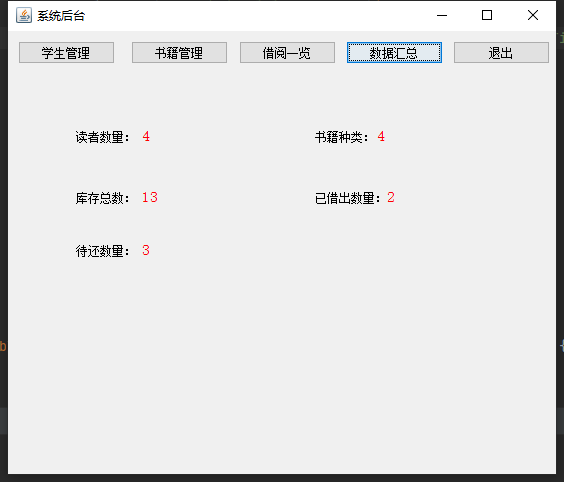The image size is (564, 482).
Task: Open the 学生管理 section
Action: pyautogui.click(x=67, y=53)
